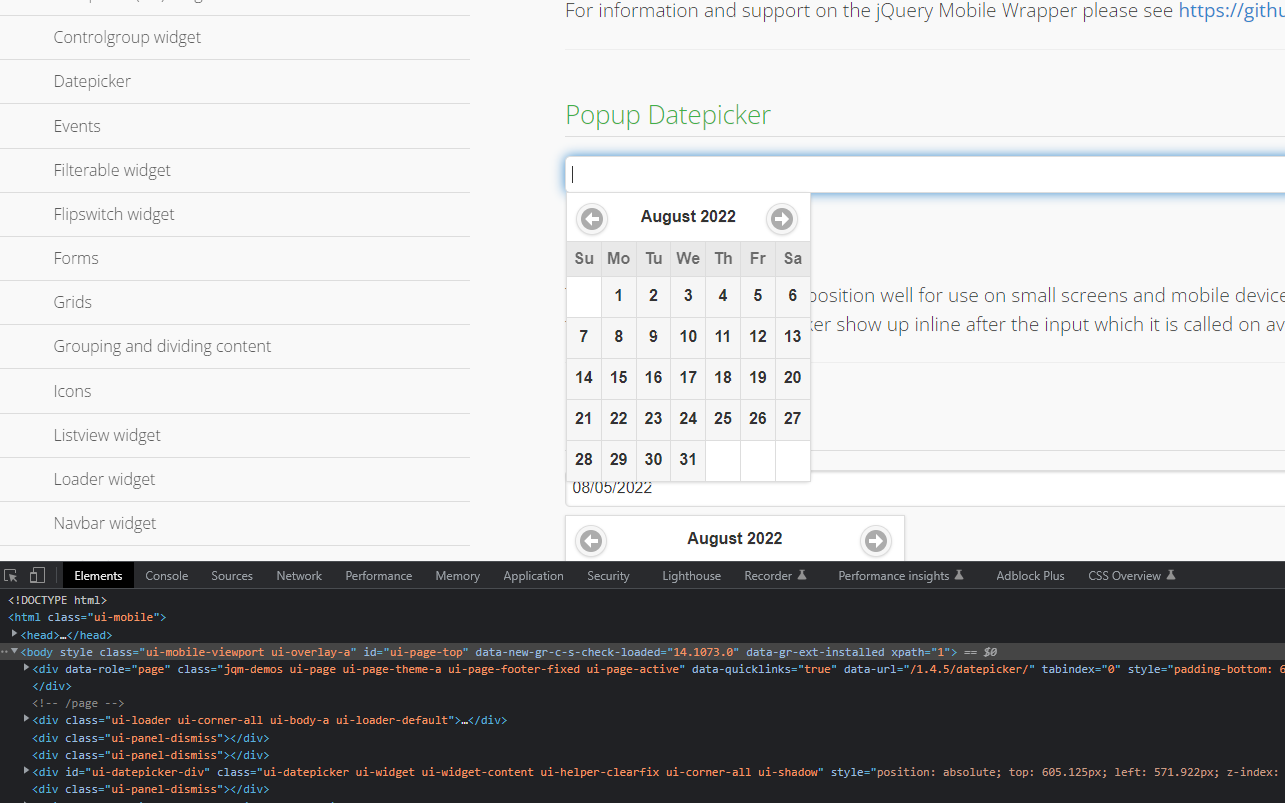Go to next month in popup datepicker
Viewport: 1285px width, 803px height.
tap(782, 218)
